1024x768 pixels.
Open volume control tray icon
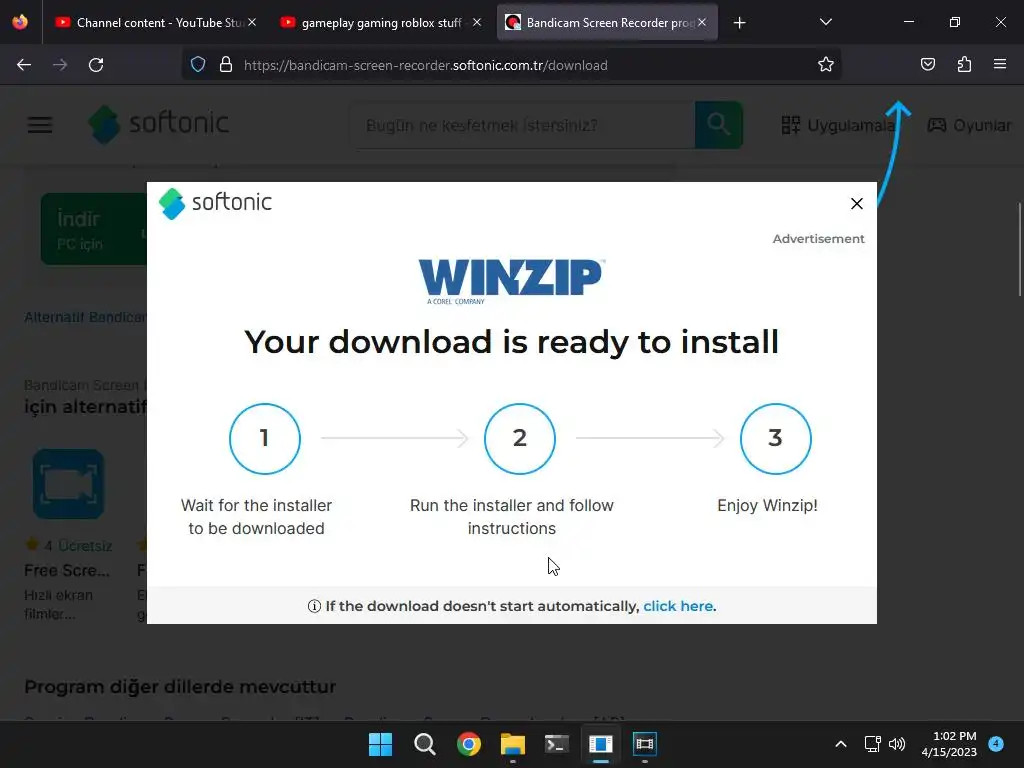[x=897, y=744]
